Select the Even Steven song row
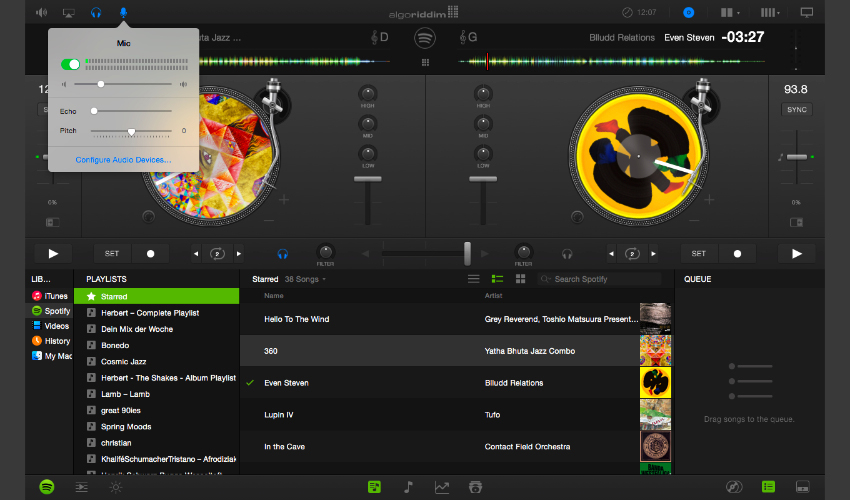850x500 pixels. click(440, 382)
